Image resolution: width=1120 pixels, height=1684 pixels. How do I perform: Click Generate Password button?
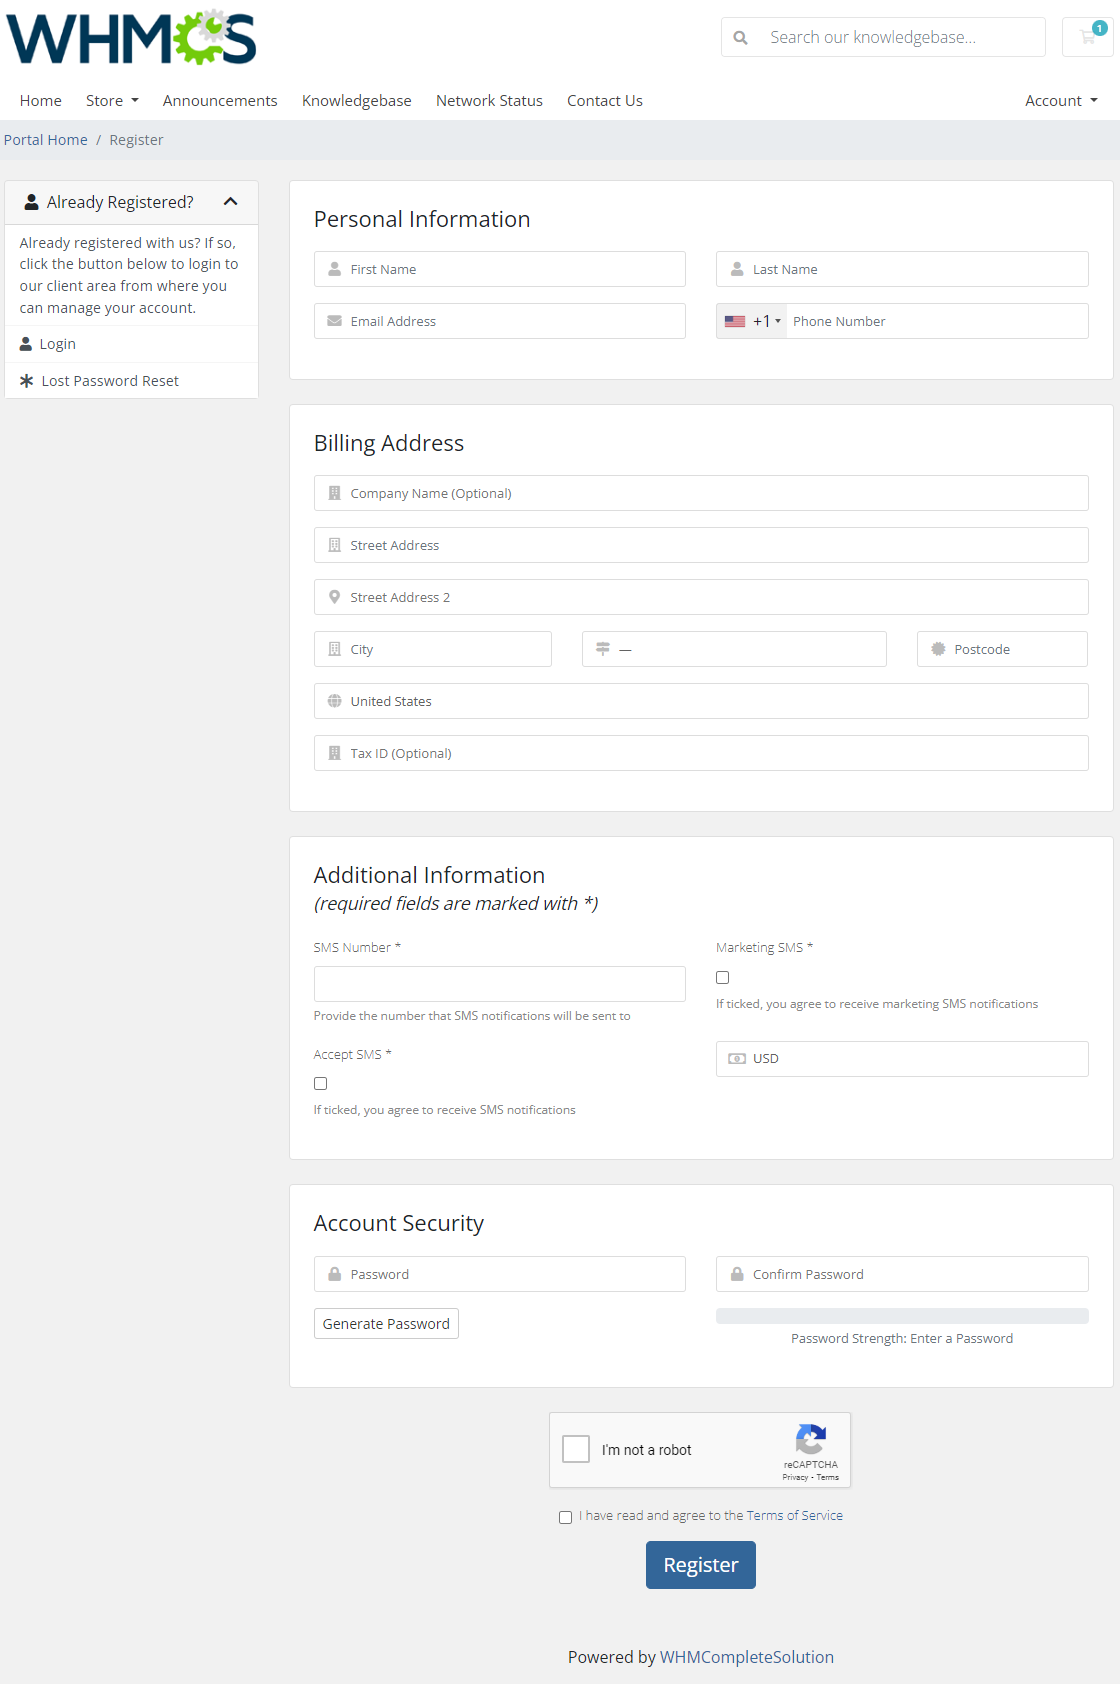click(x=386, y=1324)
